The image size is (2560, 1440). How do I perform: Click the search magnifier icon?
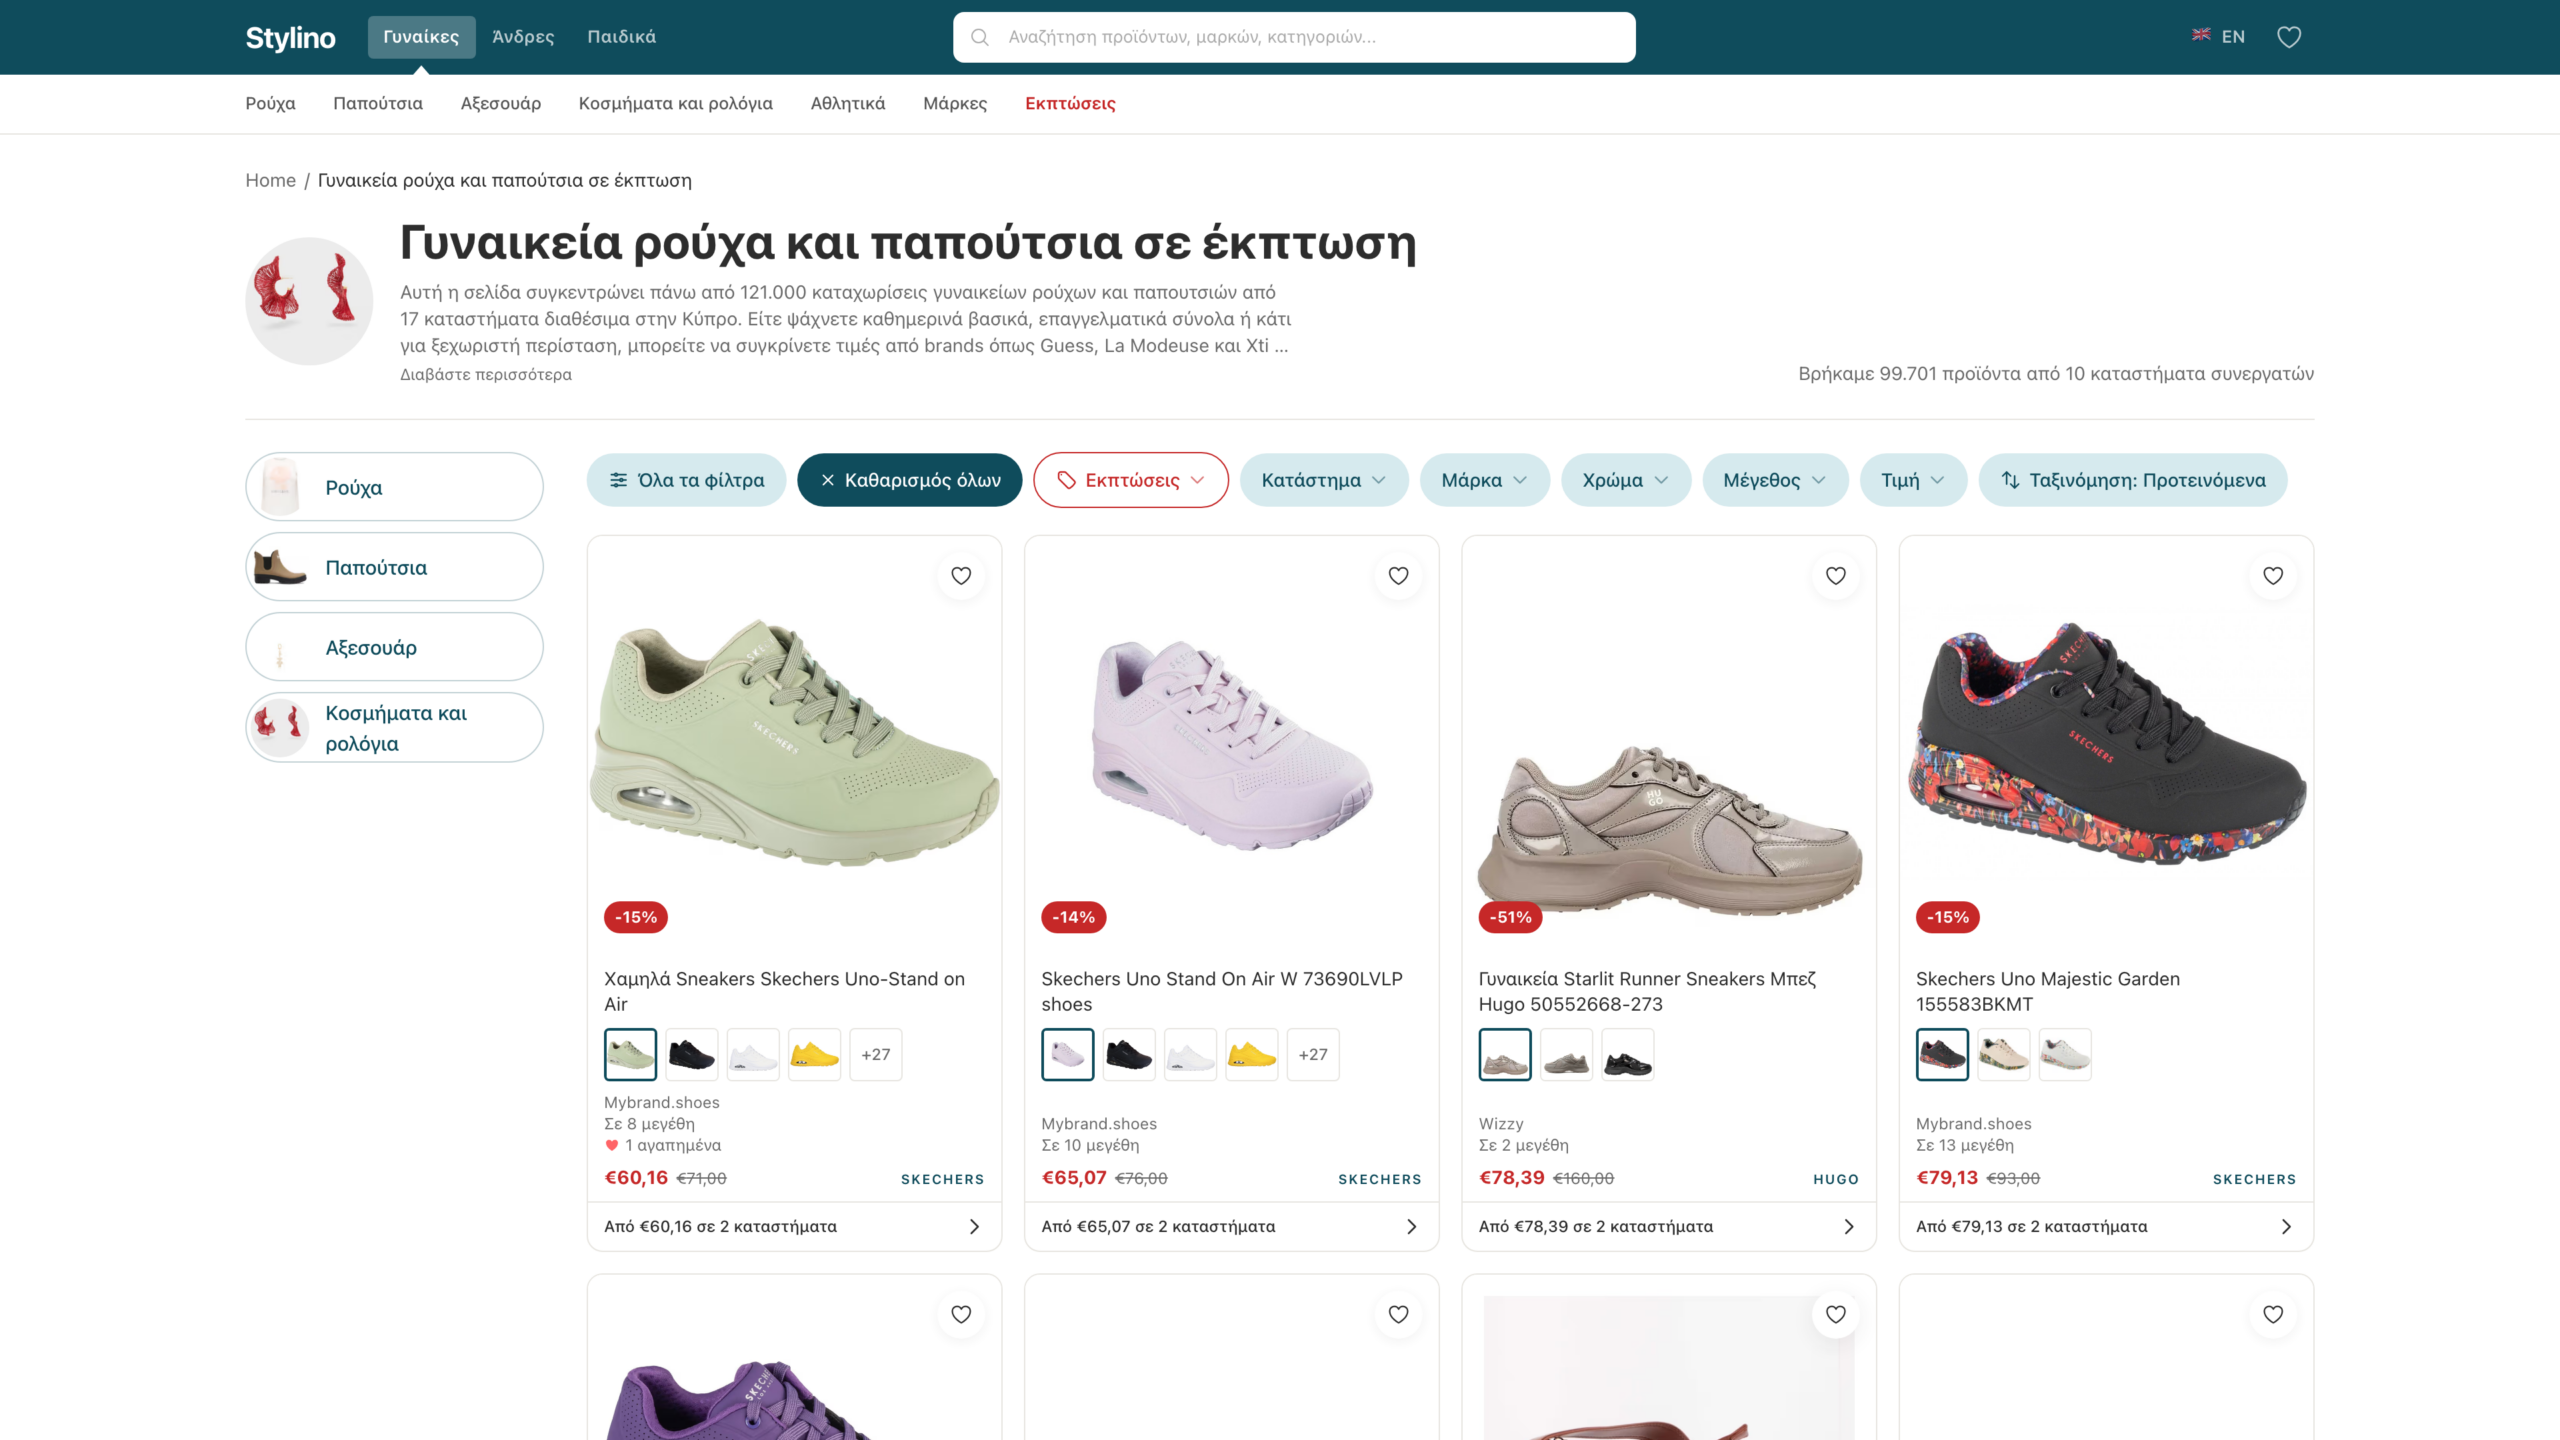click(980, 37)
